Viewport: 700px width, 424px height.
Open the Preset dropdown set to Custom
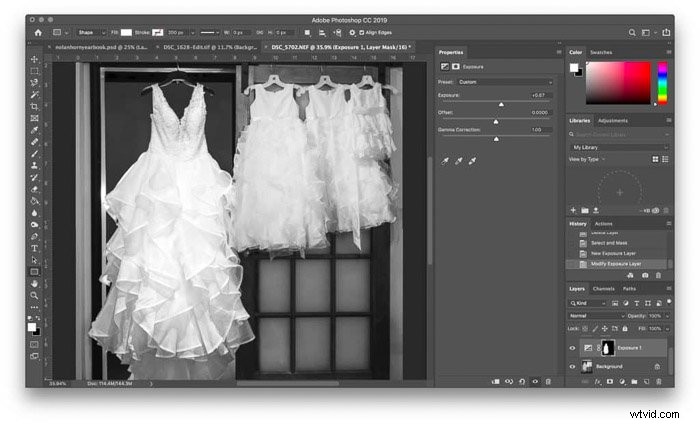click(x=505, y=83)
